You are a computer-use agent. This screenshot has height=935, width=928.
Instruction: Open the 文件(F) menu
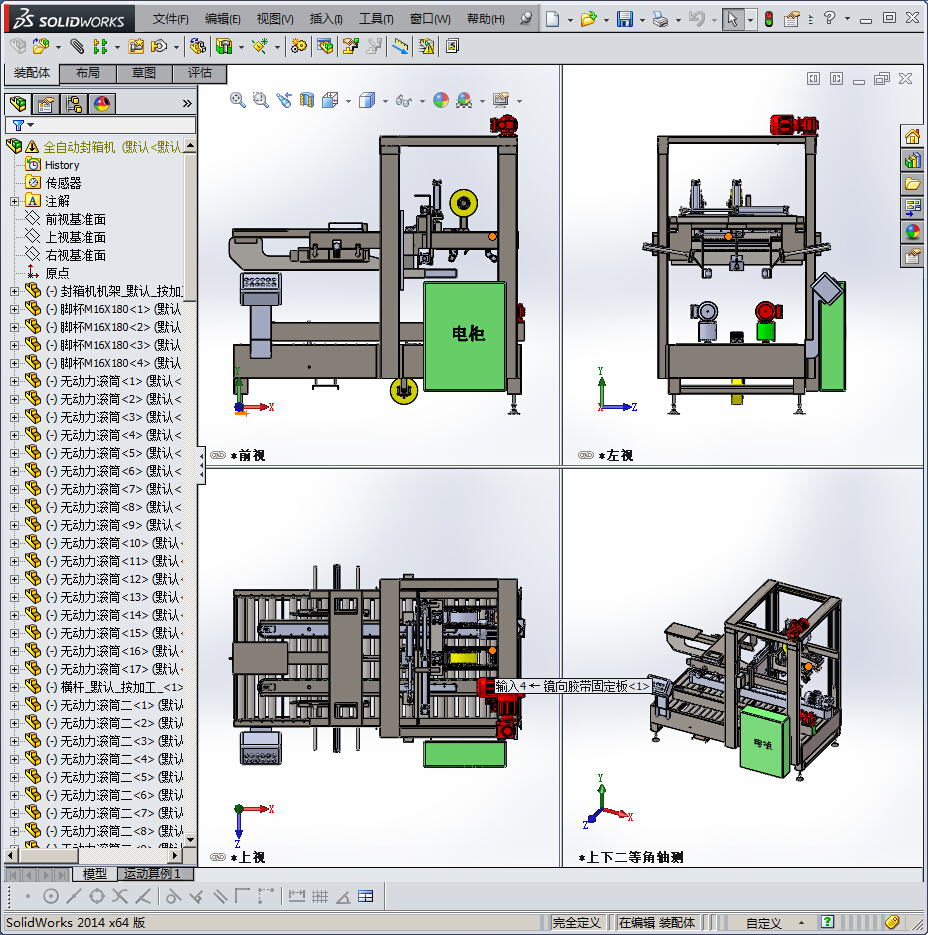click(171, 19)
